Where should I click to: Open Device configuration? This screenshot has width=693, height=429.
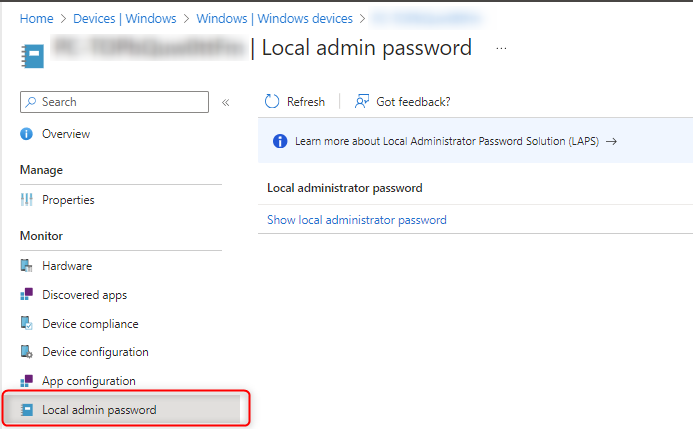click(x=95, y=352)
